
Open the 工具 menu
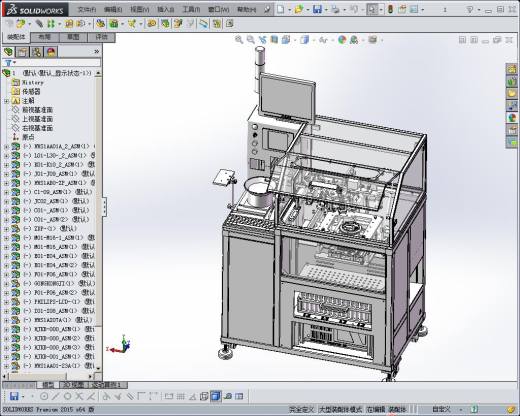[191, 9]
